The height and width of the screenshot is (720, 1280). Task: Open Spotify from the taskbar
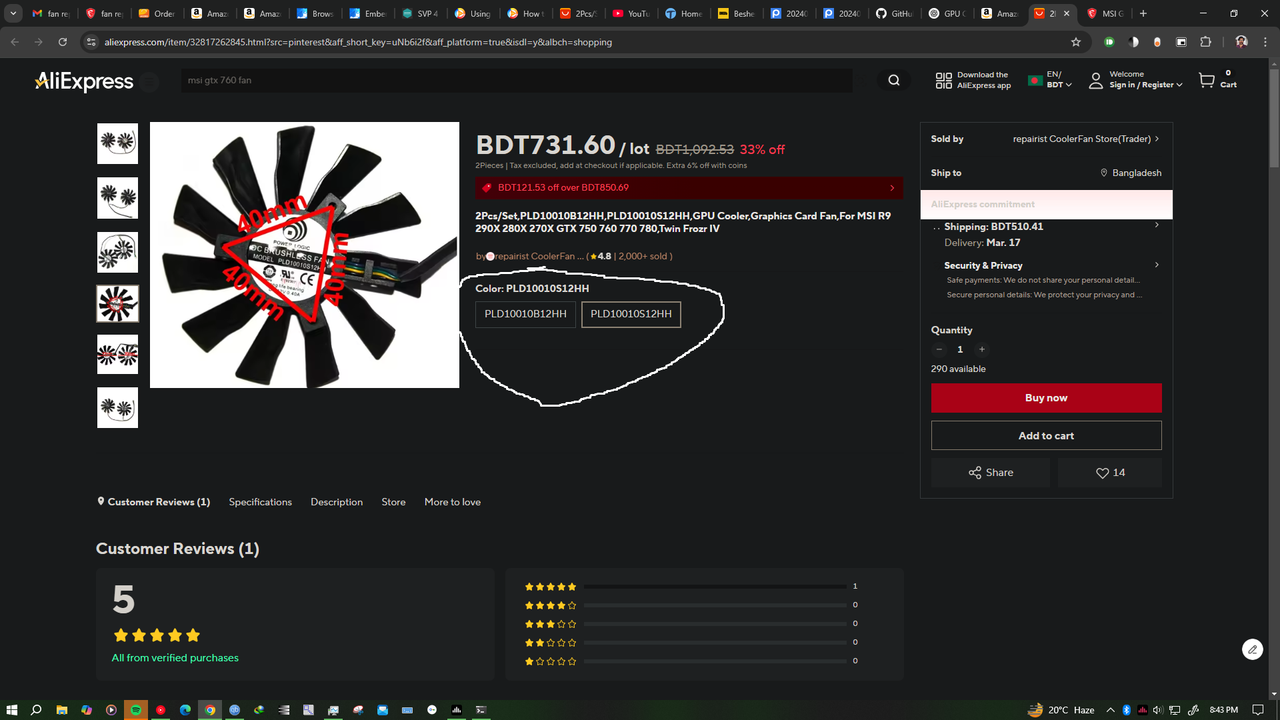click(136, 710)
